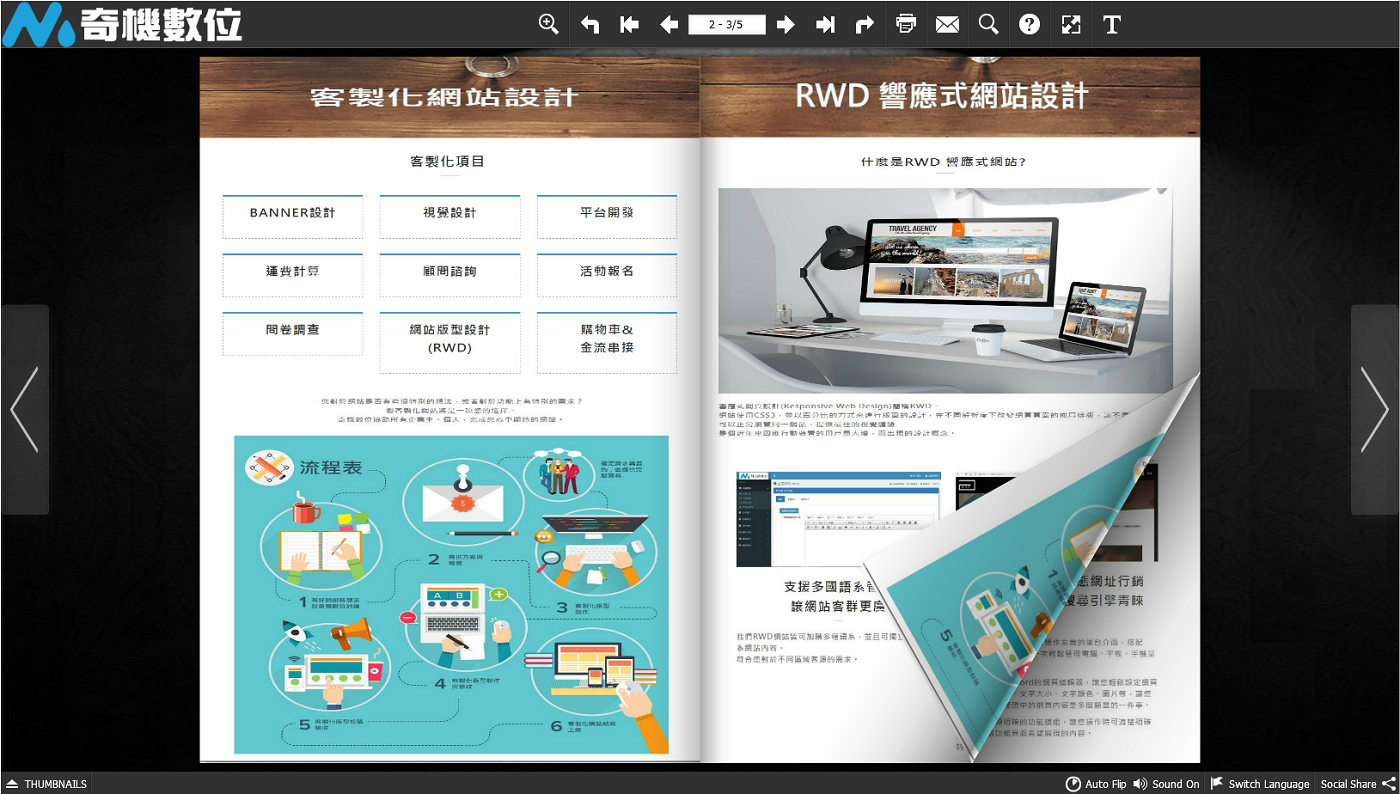1400x794 pixels.
Task: Click the 平台開發 box
Action: [x=607, y=216]
